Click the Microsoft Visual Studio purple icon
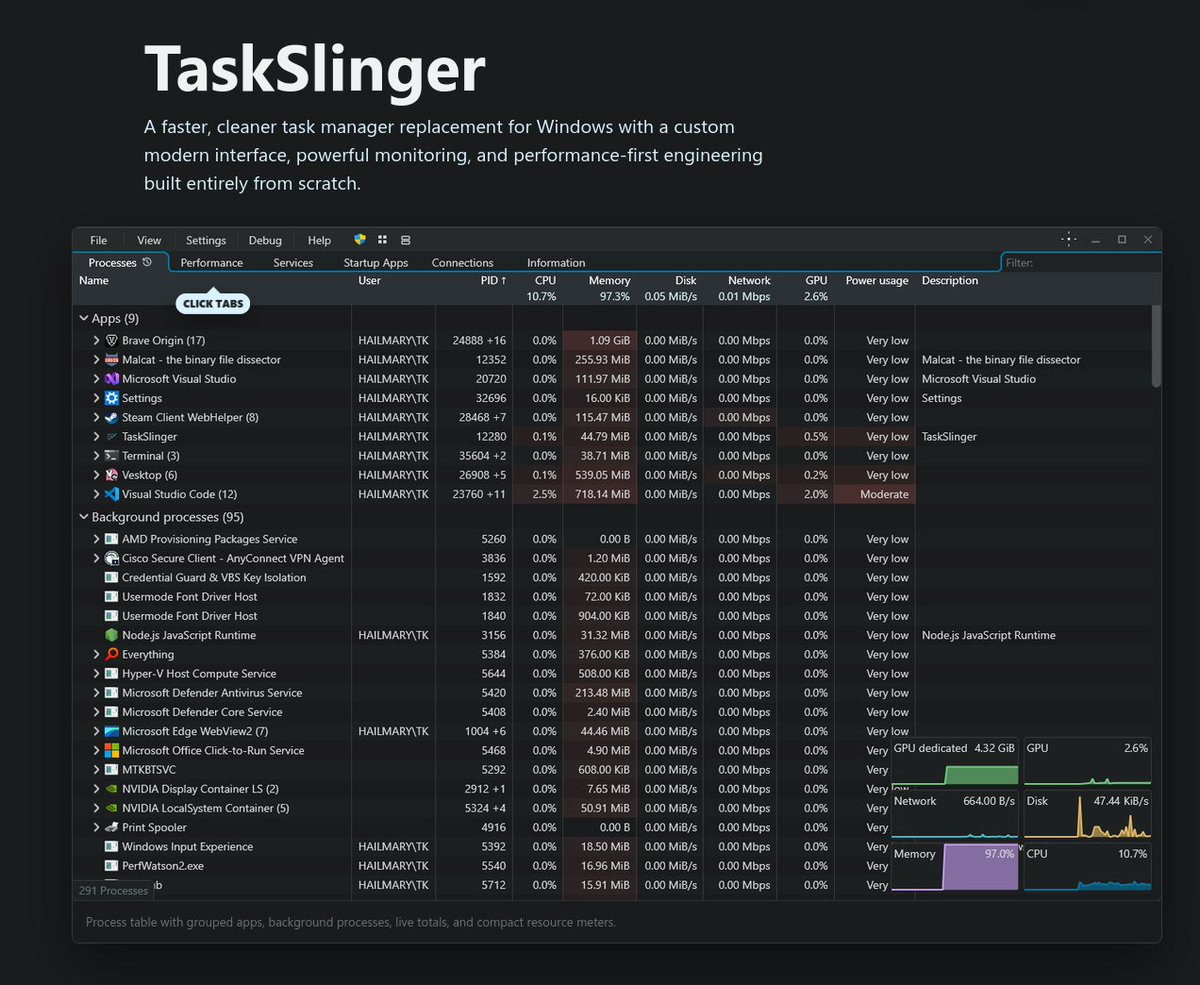This screenshot has width=1200, height=985. 112,379
